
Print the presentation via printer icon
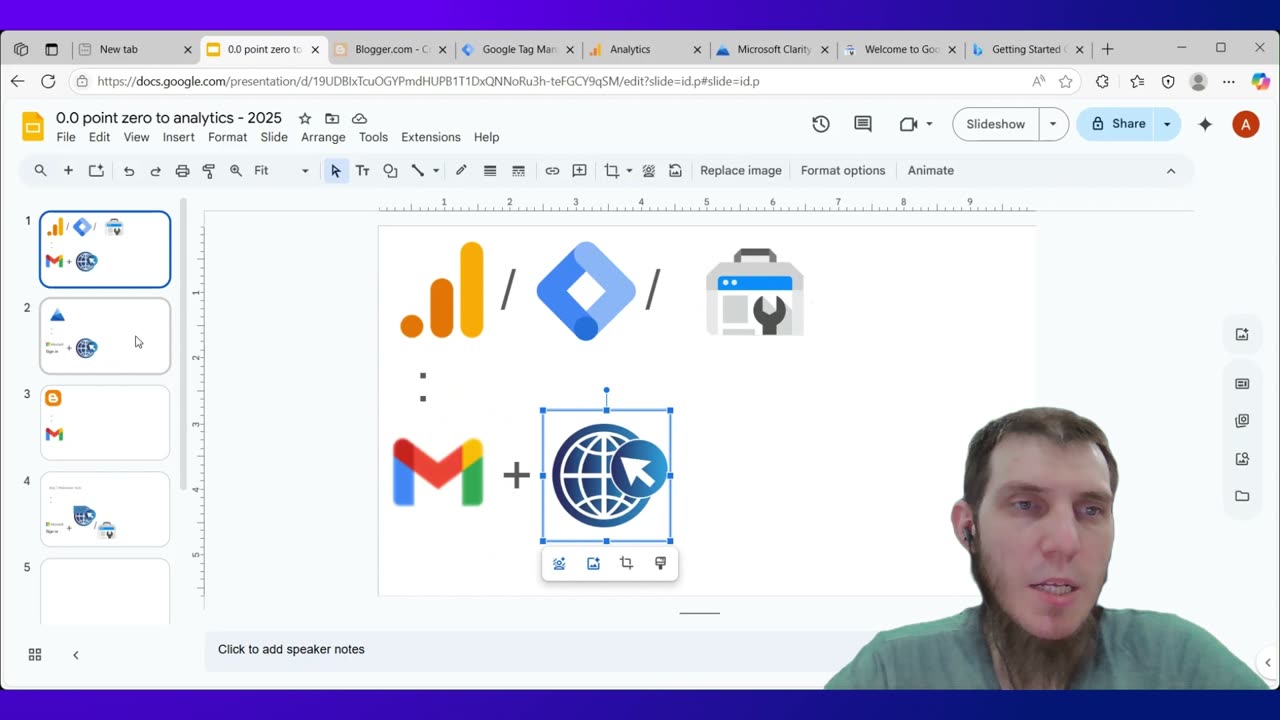182,171
